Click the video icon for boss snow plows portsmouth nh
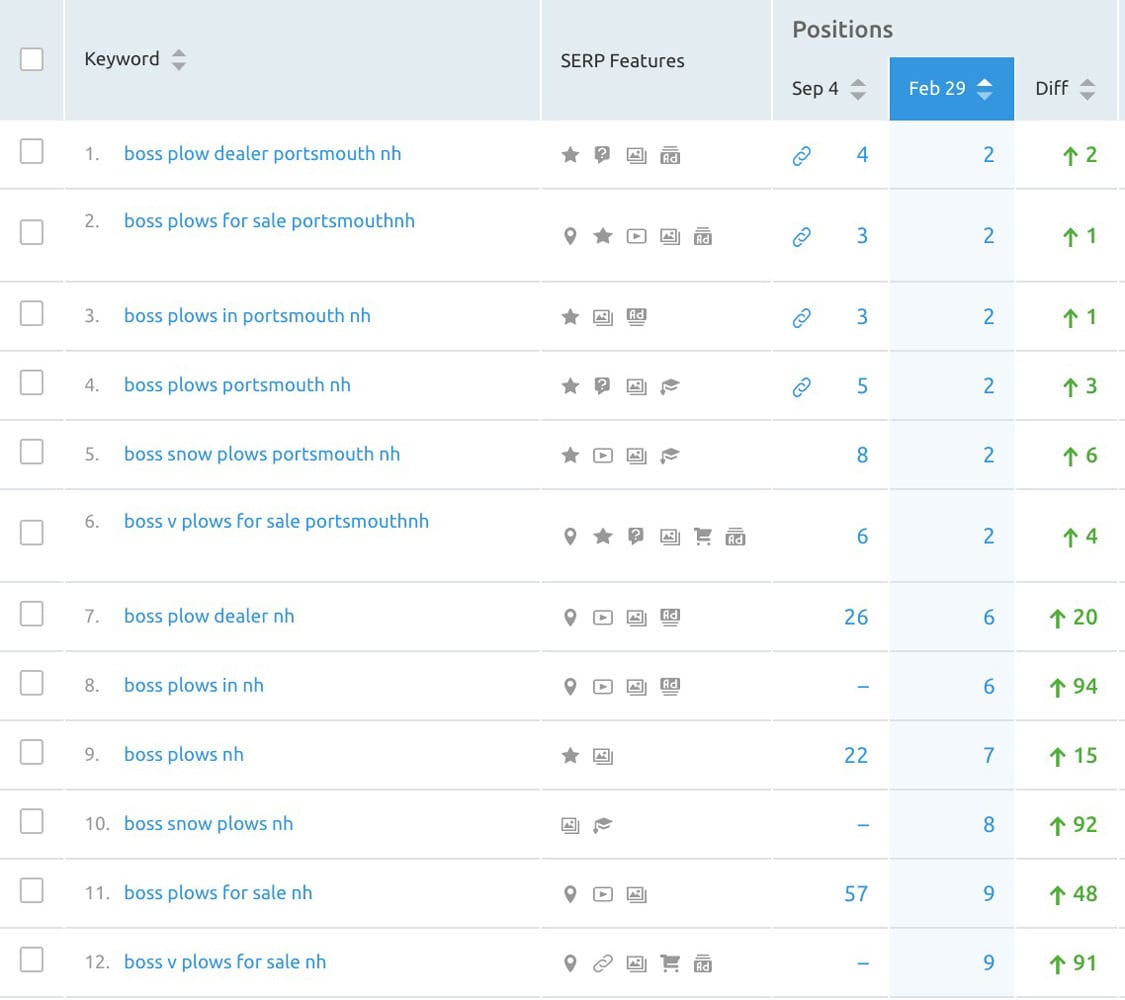 click(603, 456)
